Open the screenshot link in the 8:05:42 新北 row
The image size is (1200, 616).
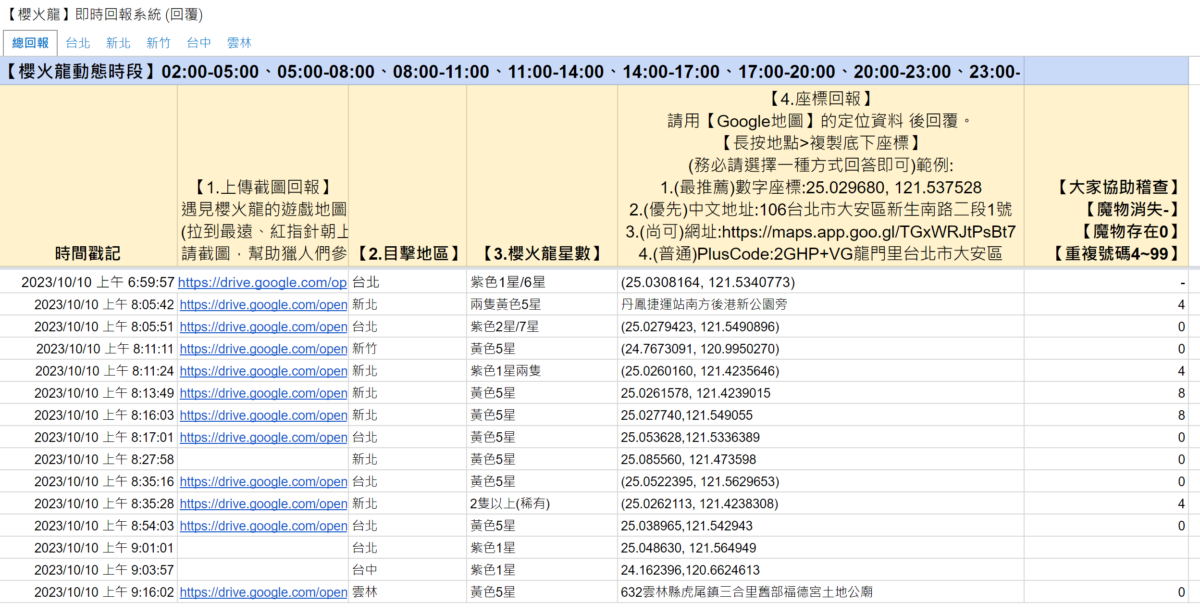(x=263, y=304)
